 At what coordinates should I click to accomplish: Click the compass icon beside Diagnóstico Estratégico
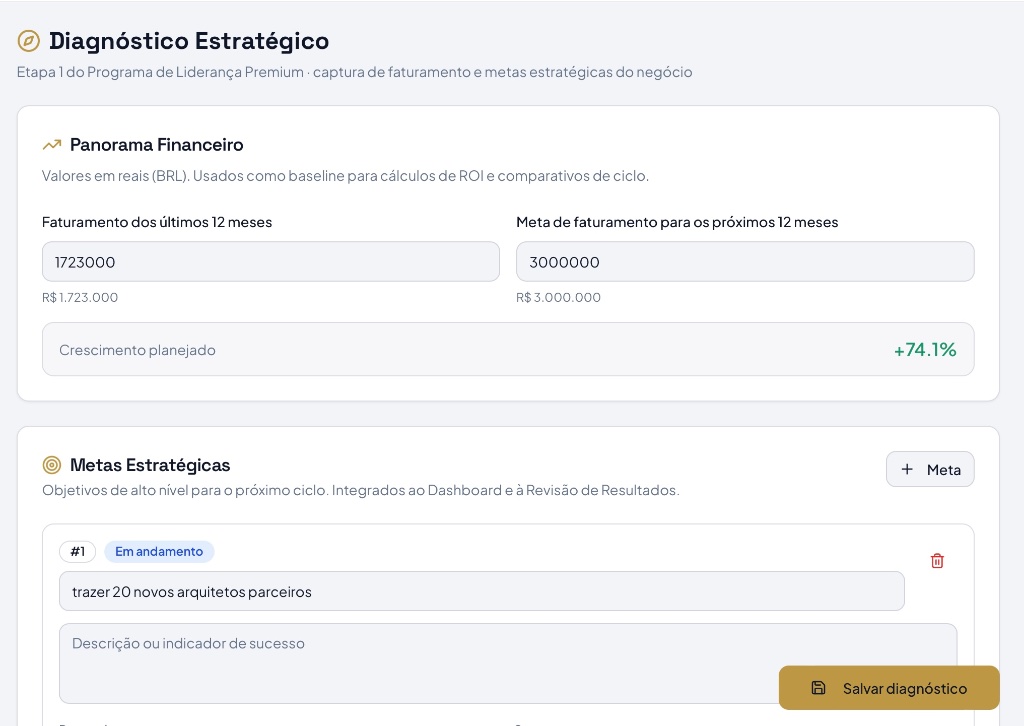pyautogui.click(x=28, y=41)
